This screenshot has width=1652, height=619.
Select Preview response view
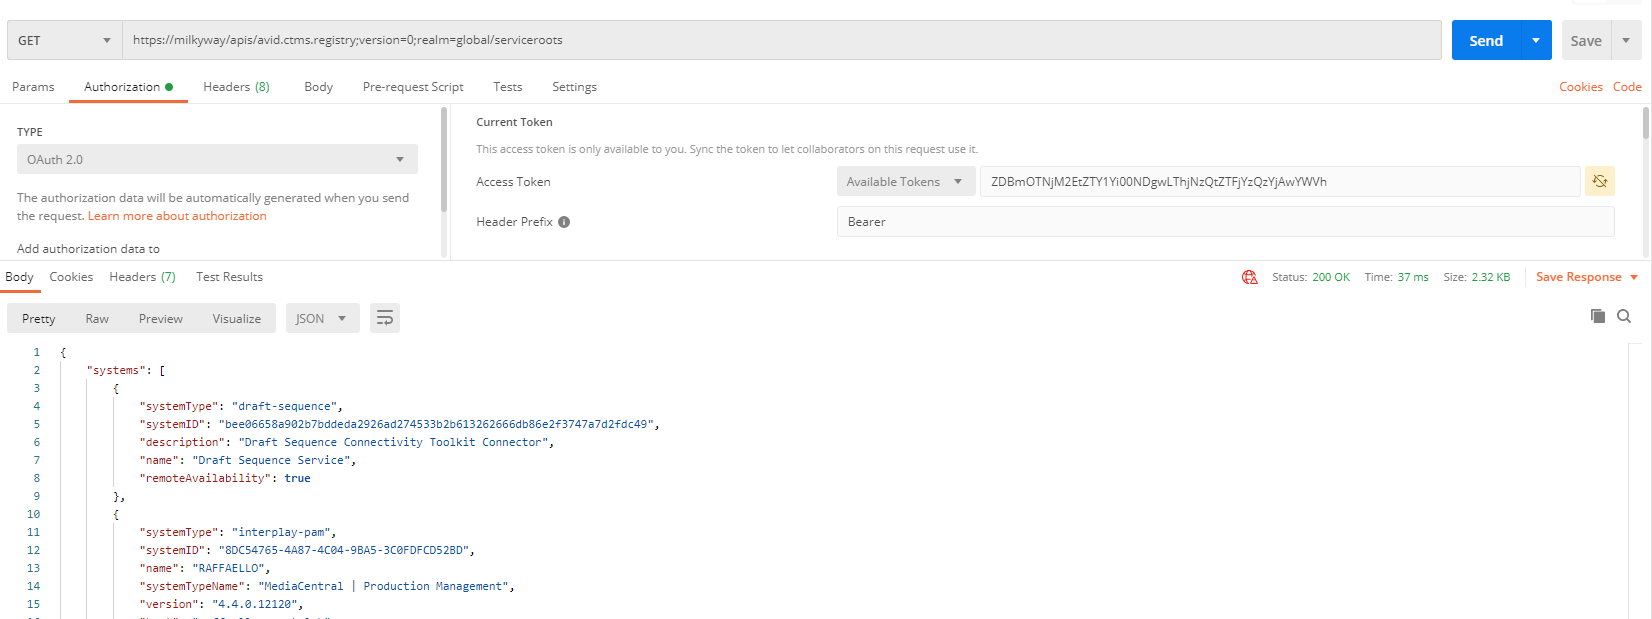point(161,318)
